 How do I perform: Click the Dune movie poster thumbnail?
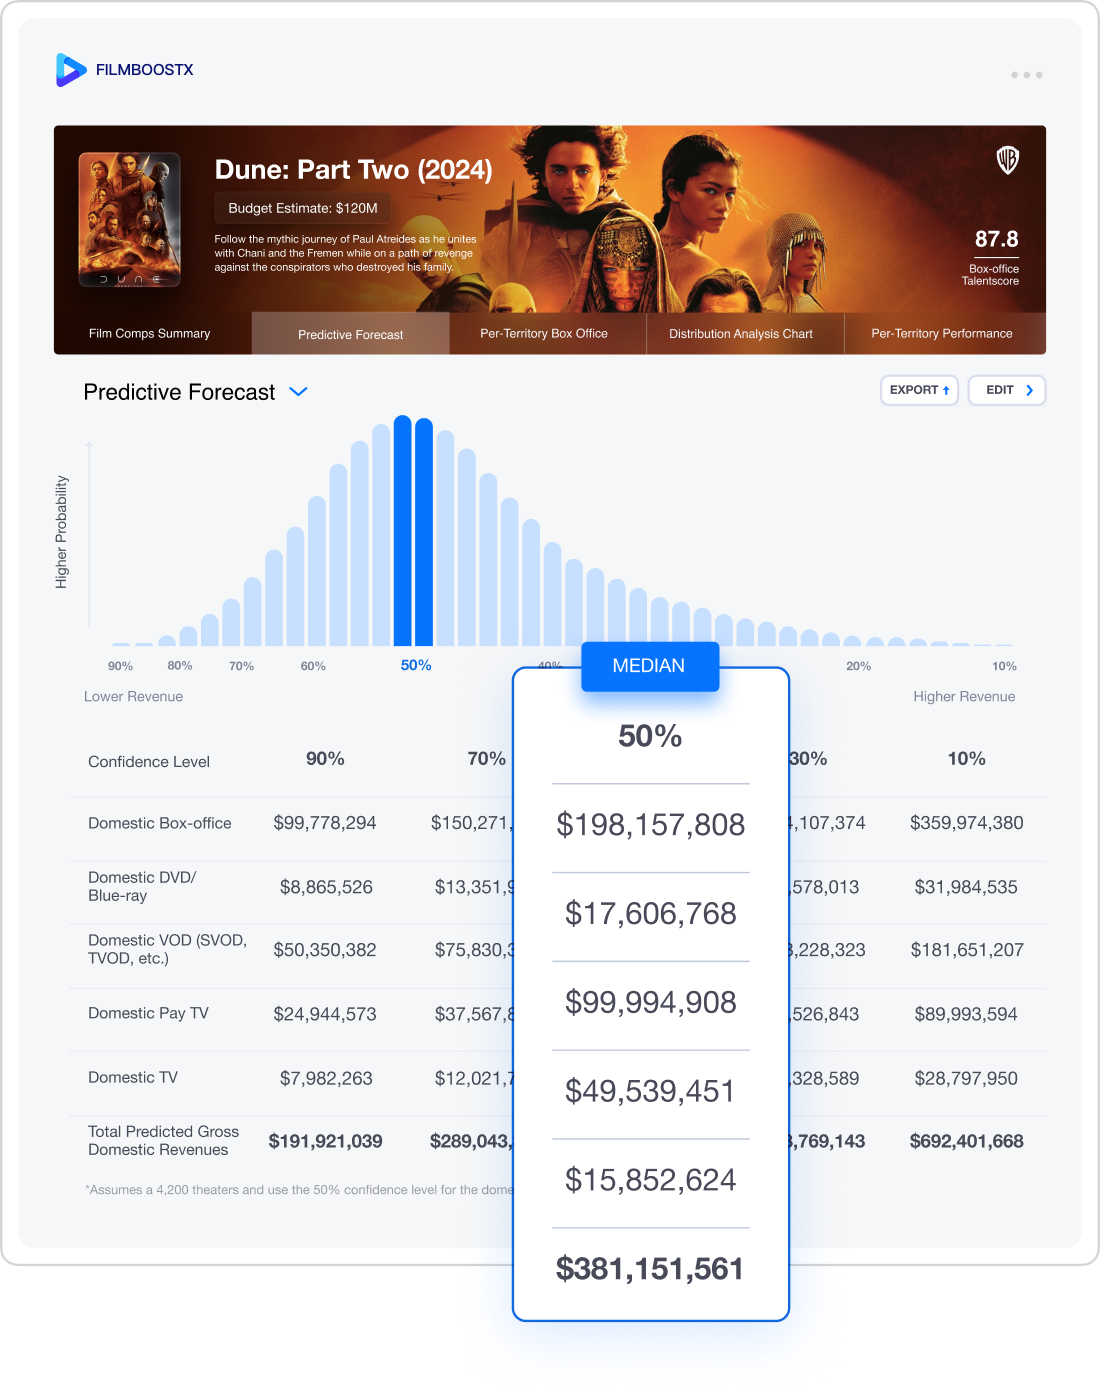130,220
